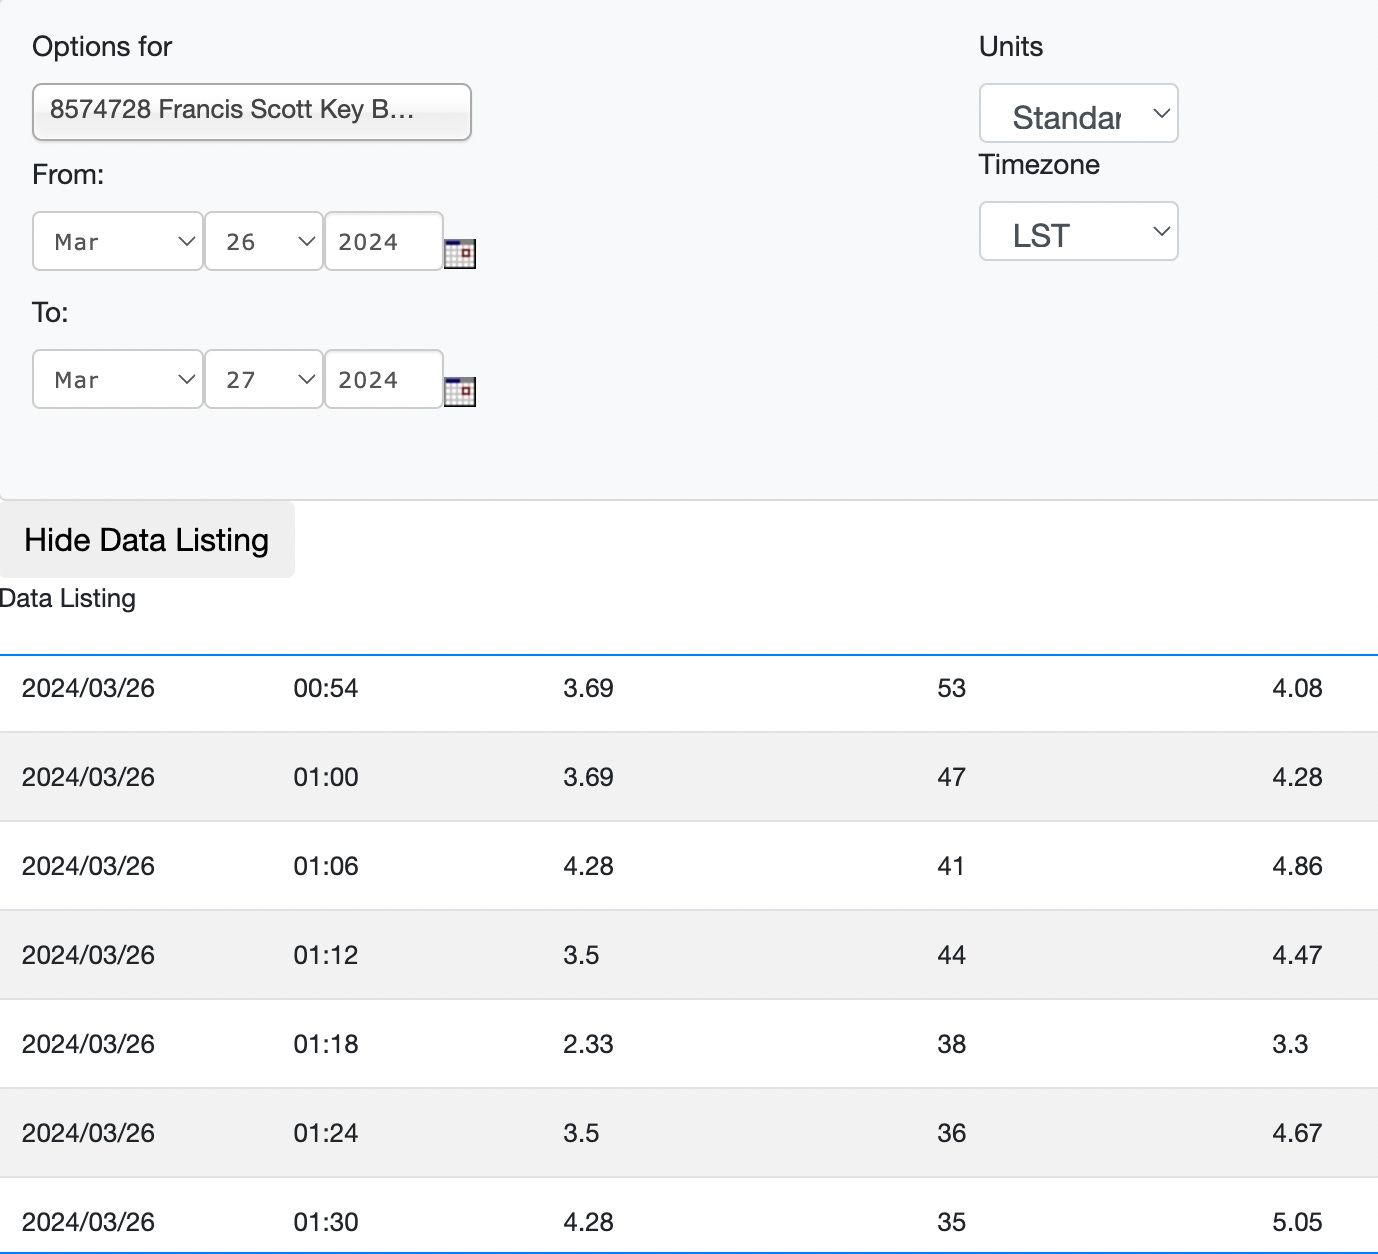Viewport: 1378px width, 1254px height.
Task: Expand the From month dropdown
Action: point(118,242)
